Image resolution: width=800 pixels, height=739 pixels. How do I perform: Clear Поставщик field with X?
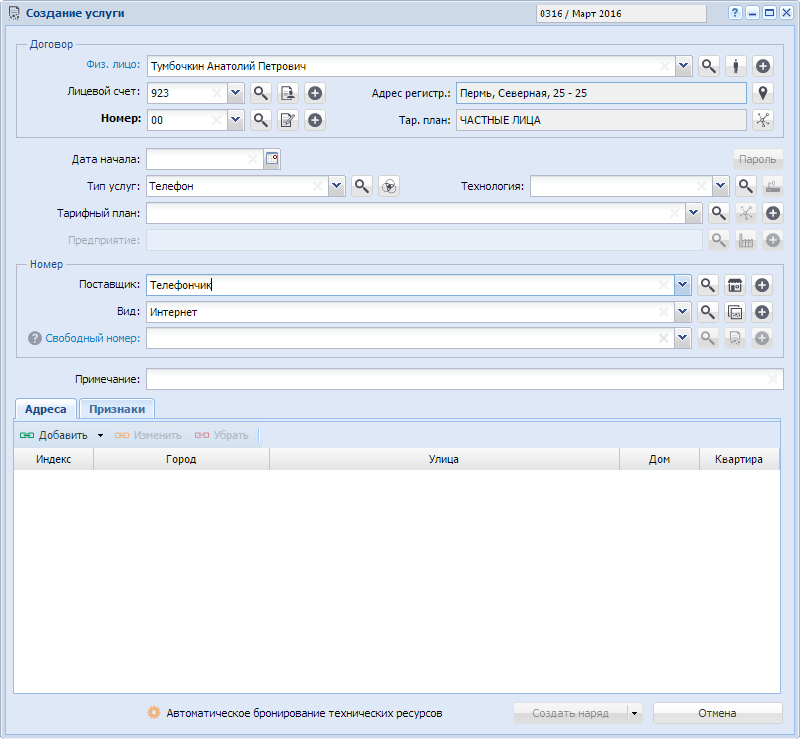(663, 285)
